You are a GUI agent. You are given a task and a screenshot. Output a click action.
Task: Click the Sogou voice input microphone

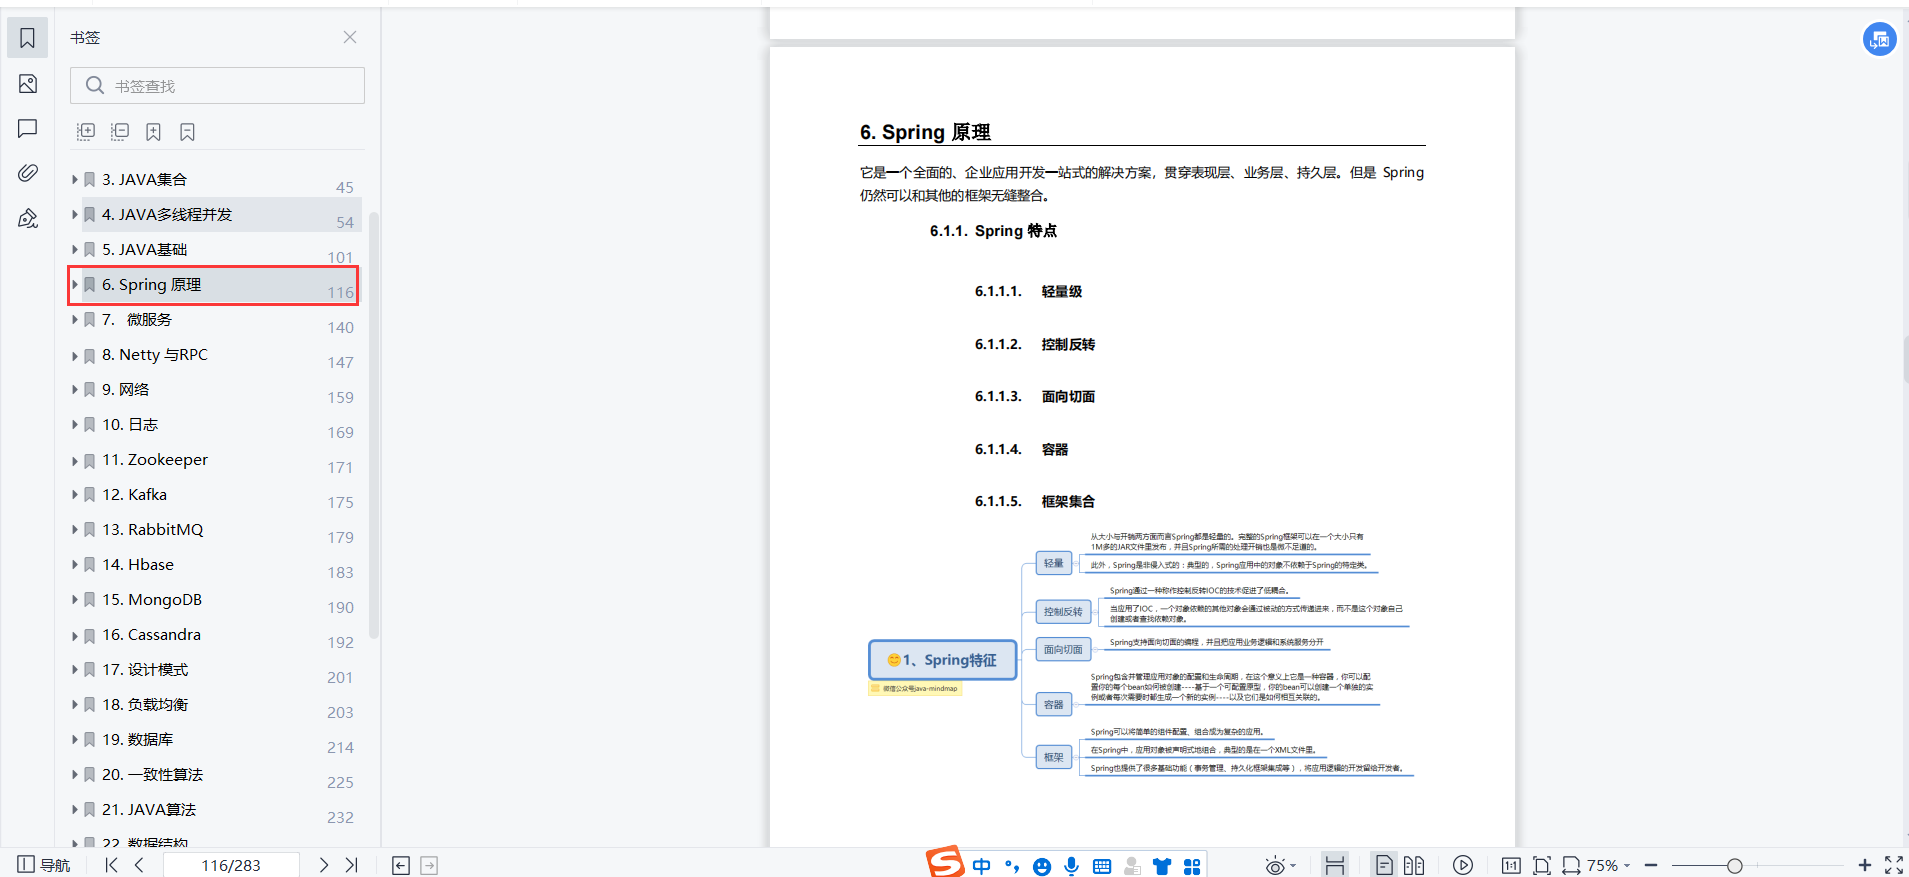point(1072,866)
